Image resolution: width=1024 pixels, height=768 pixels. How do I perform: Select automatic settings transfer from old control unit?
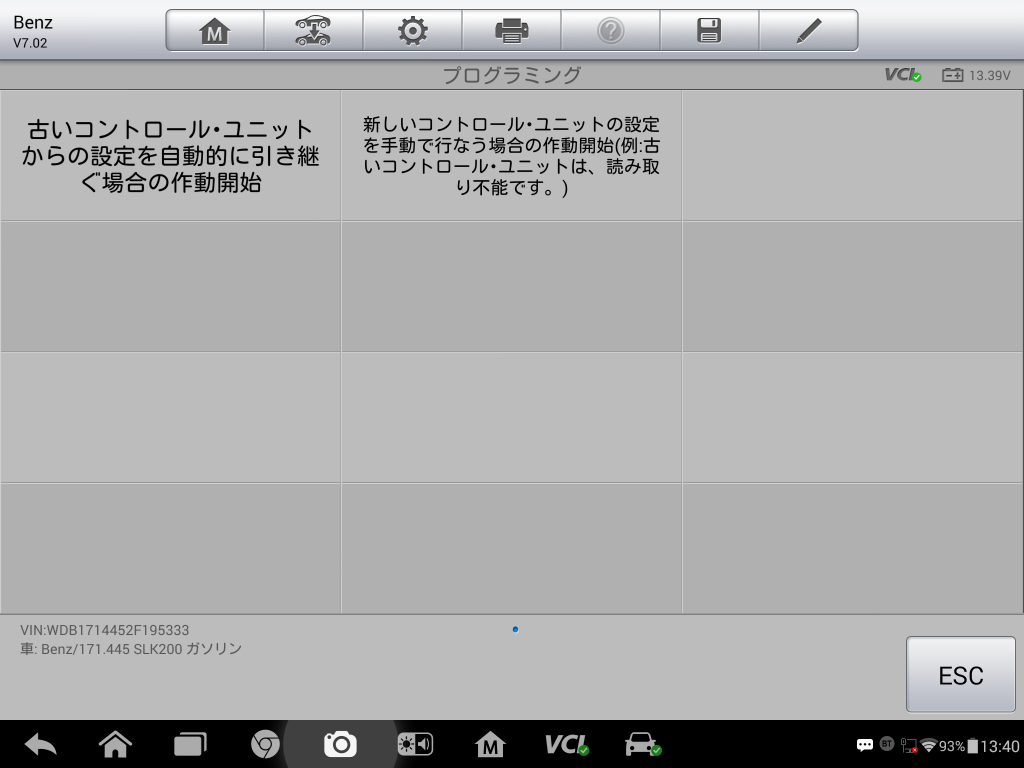pos(170,156)
